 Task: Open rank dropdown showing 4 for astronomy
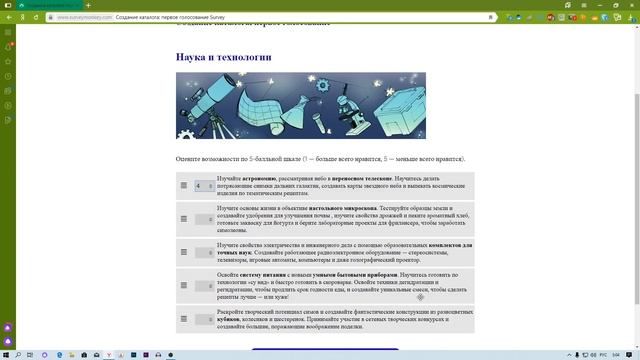[x=204, y=186]
